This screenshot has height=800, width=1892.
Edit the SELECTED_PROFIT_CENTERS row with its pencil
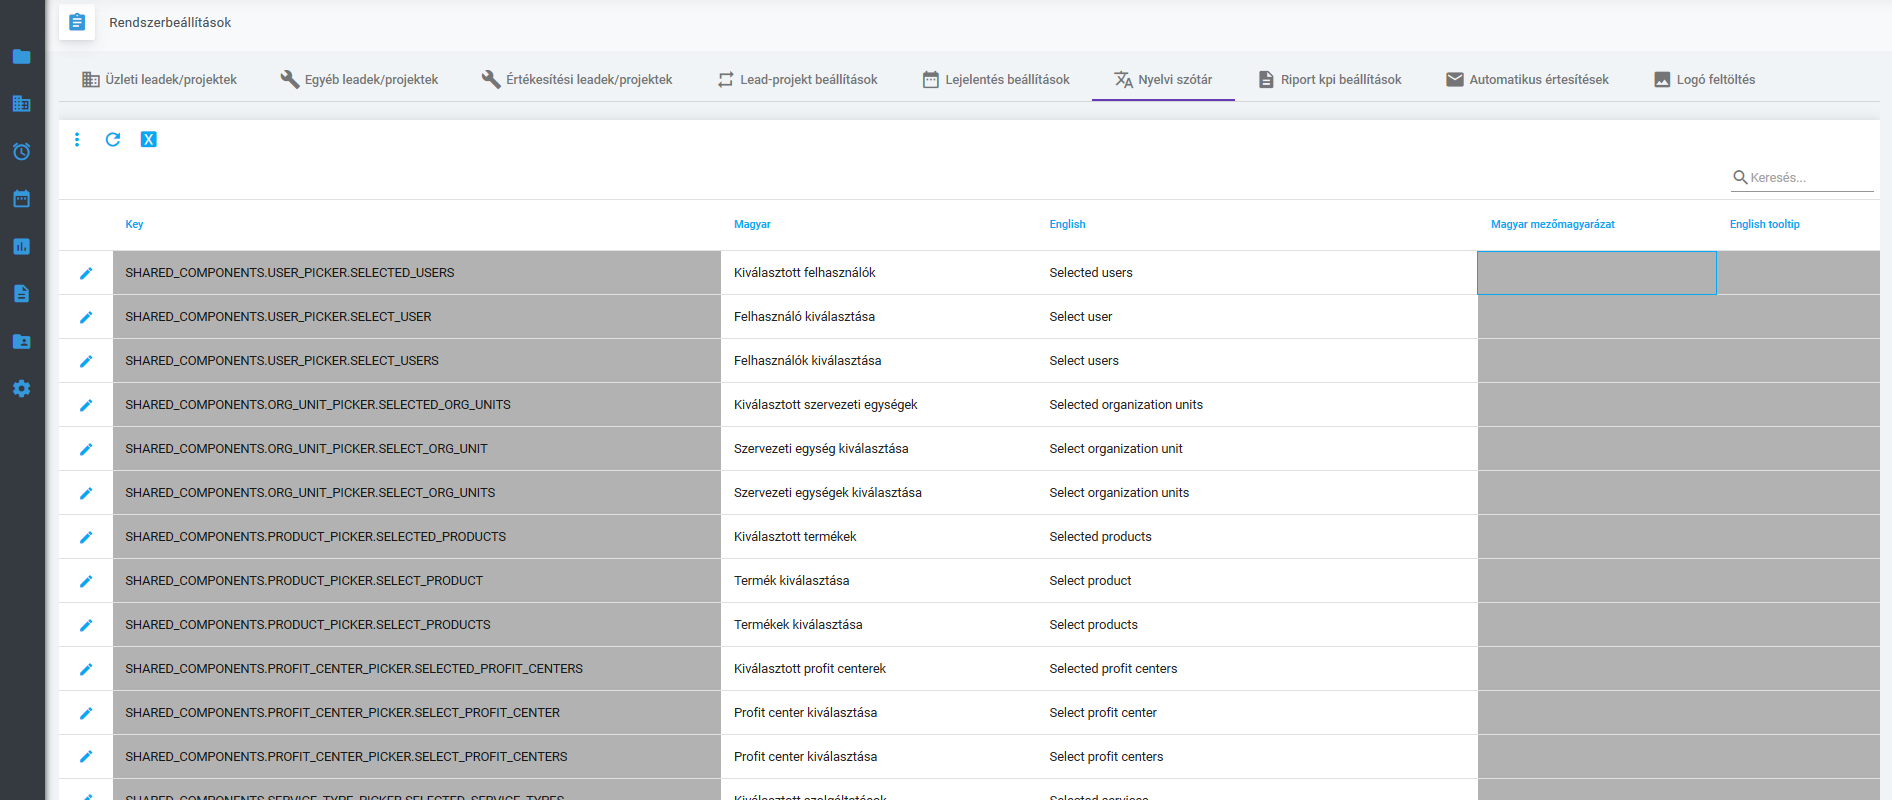click(x=86, y=669)
